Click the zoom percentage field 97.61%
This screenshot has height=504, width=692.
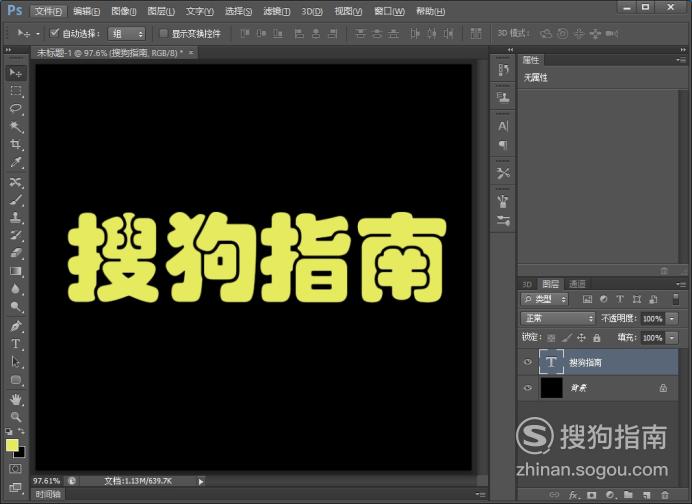point(46,481)
